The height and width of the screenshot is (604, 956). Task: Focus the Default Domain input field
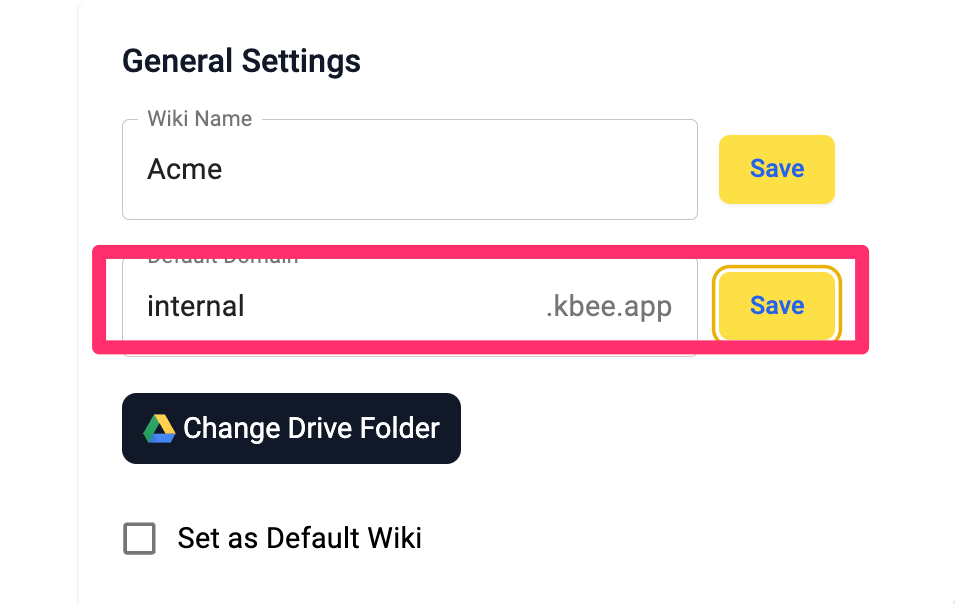point(410,306)
